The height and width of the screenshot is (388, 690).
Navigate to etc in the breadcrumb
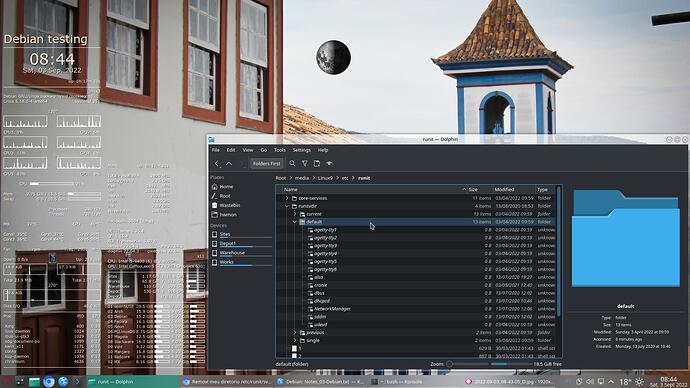pos(345,178)
